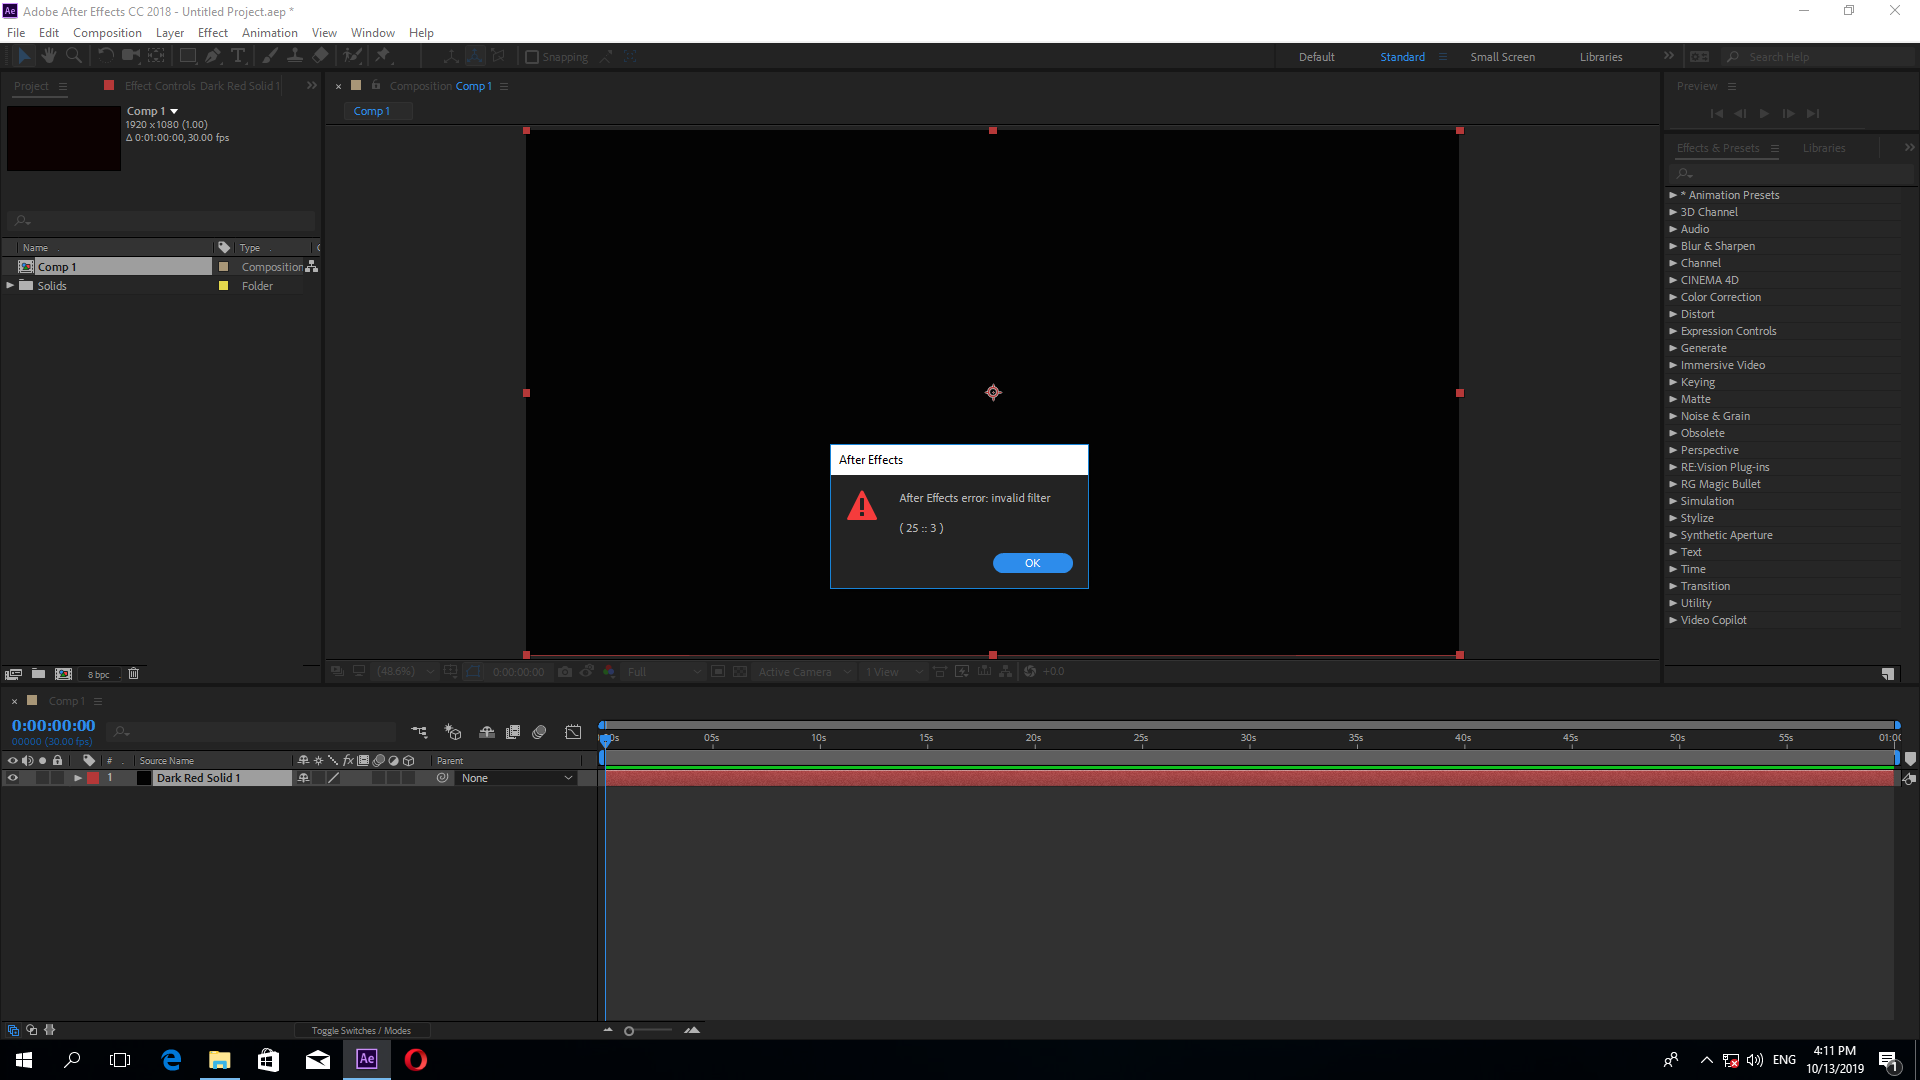Click the current time display 0:00:00:00

pyautogui.click(x=53, y=725)
